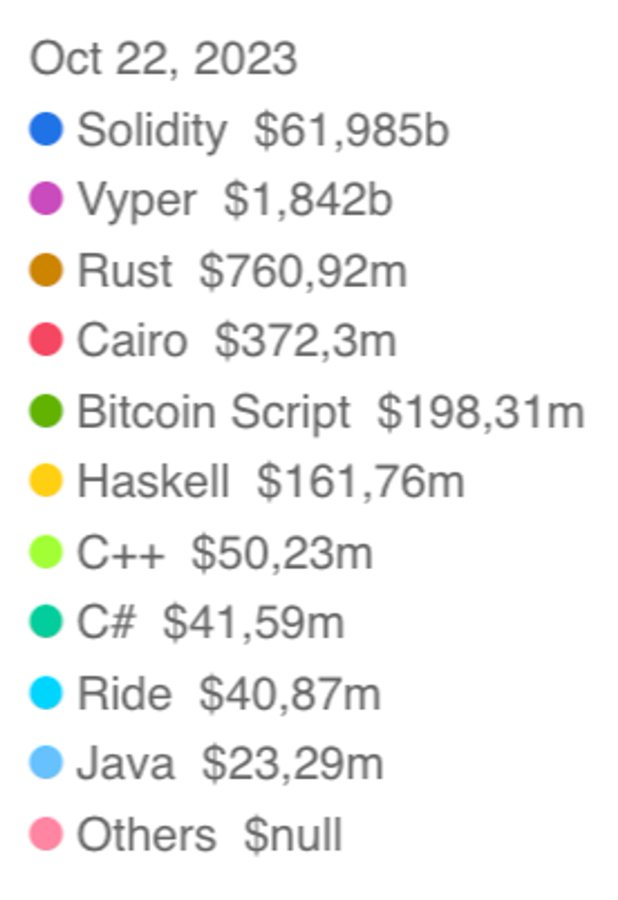Select the Vyper $1,842b entry
618x900 pixels.
point(234,200)
